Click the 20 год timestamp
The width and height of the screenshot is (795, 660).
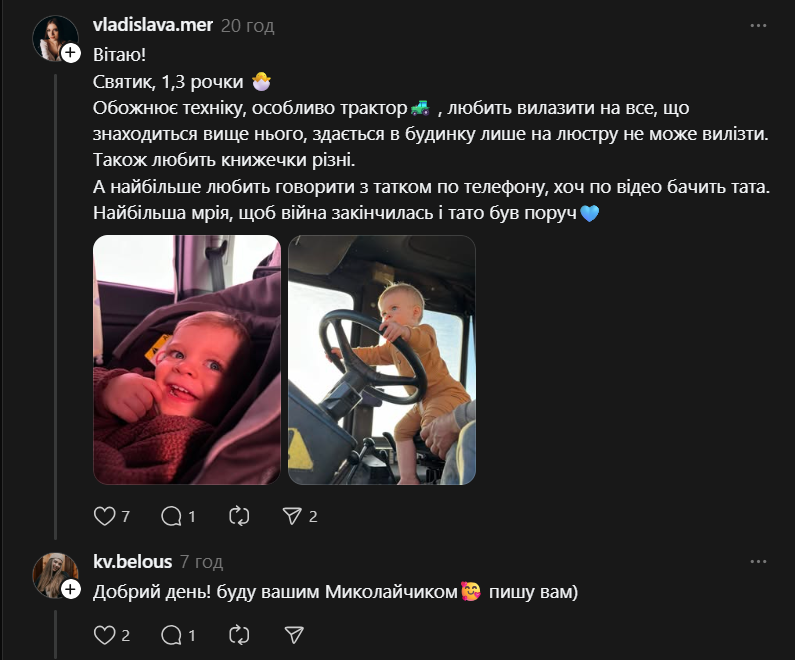coord(247,25)
